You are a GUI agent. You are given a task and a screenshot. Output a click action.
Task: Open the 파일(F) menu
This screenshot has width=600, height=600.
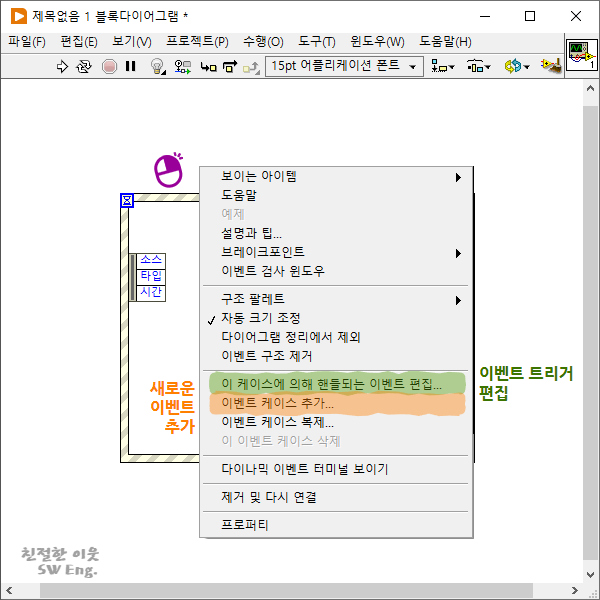tap(27, 41)
